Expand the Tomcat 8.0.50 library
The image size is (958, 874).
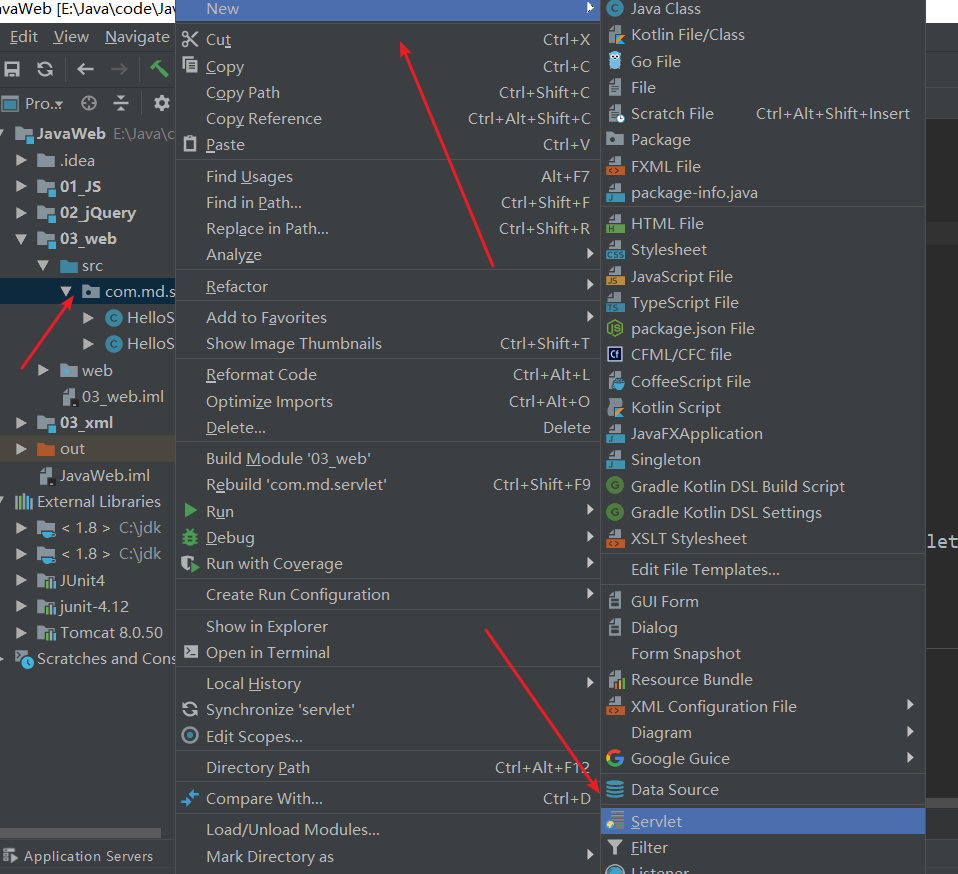pos(21,633)
